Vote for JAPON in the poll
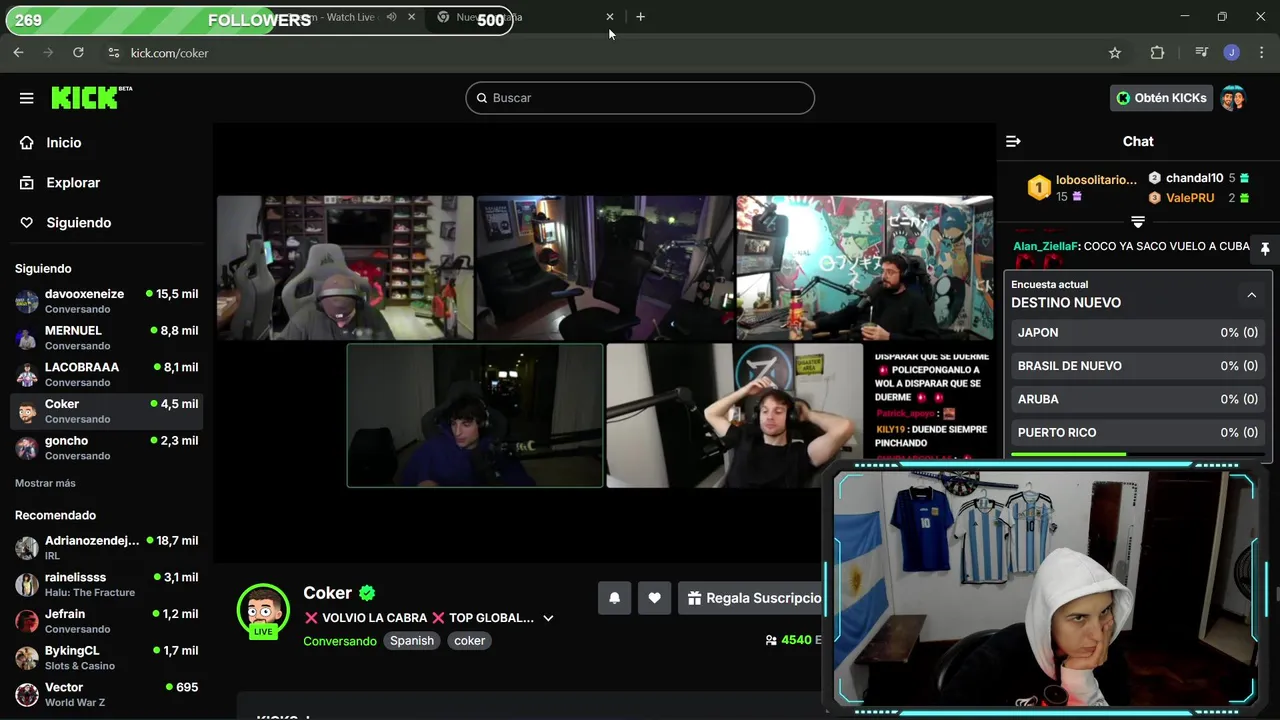 (x=1137, y=333)
